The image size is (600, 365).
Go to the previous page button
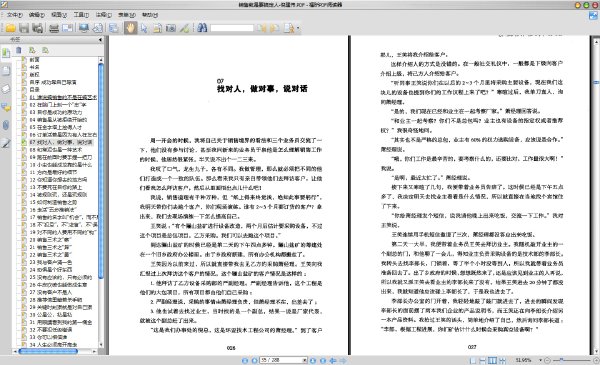pyautogui.click(x=254, y=360)
